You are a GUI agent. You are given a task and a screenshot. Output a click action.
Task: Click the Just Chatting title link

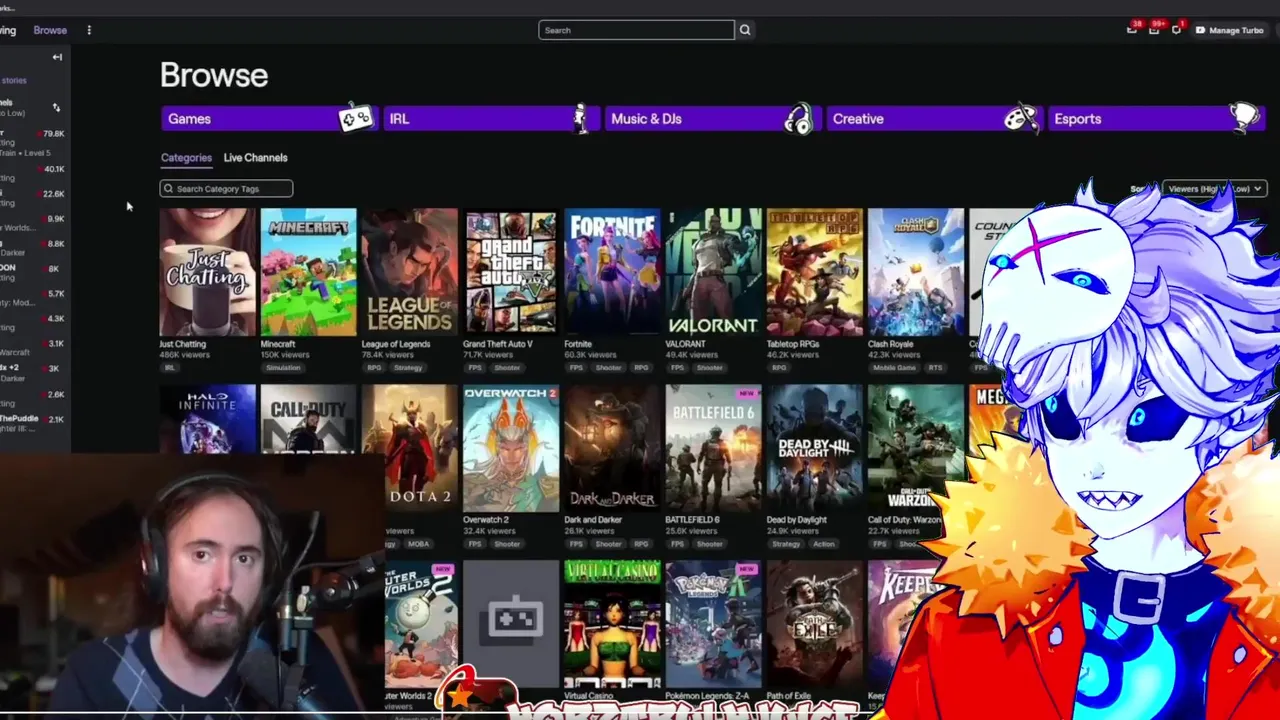pos(183,344)
